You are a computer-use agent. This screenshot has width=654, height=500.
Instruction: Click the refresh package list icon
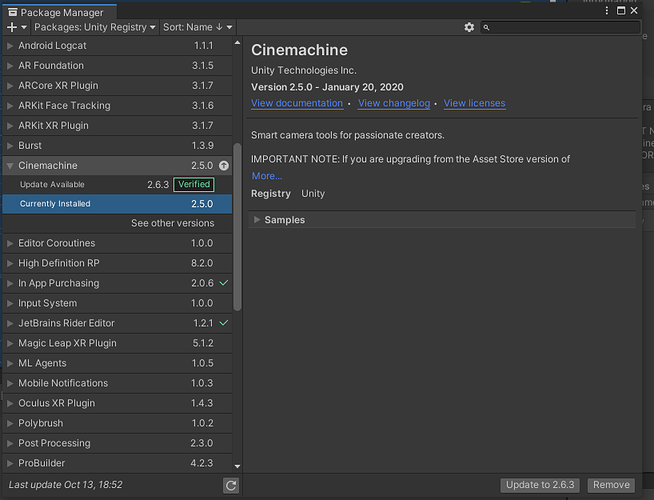pos(231,485)
